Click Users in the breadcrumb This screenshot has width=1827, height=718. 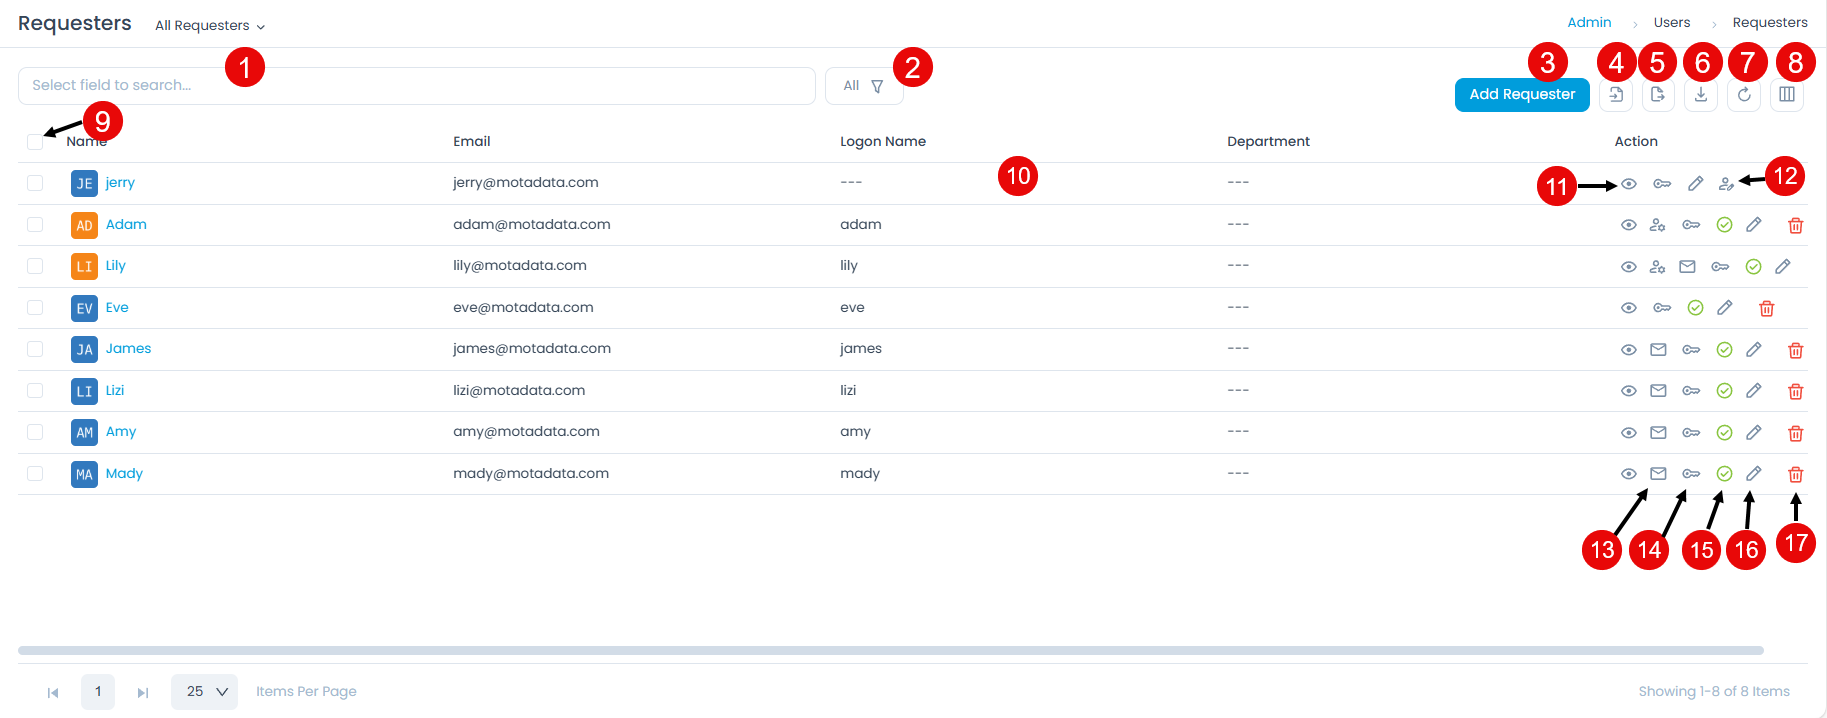(x=1672, y=23)
